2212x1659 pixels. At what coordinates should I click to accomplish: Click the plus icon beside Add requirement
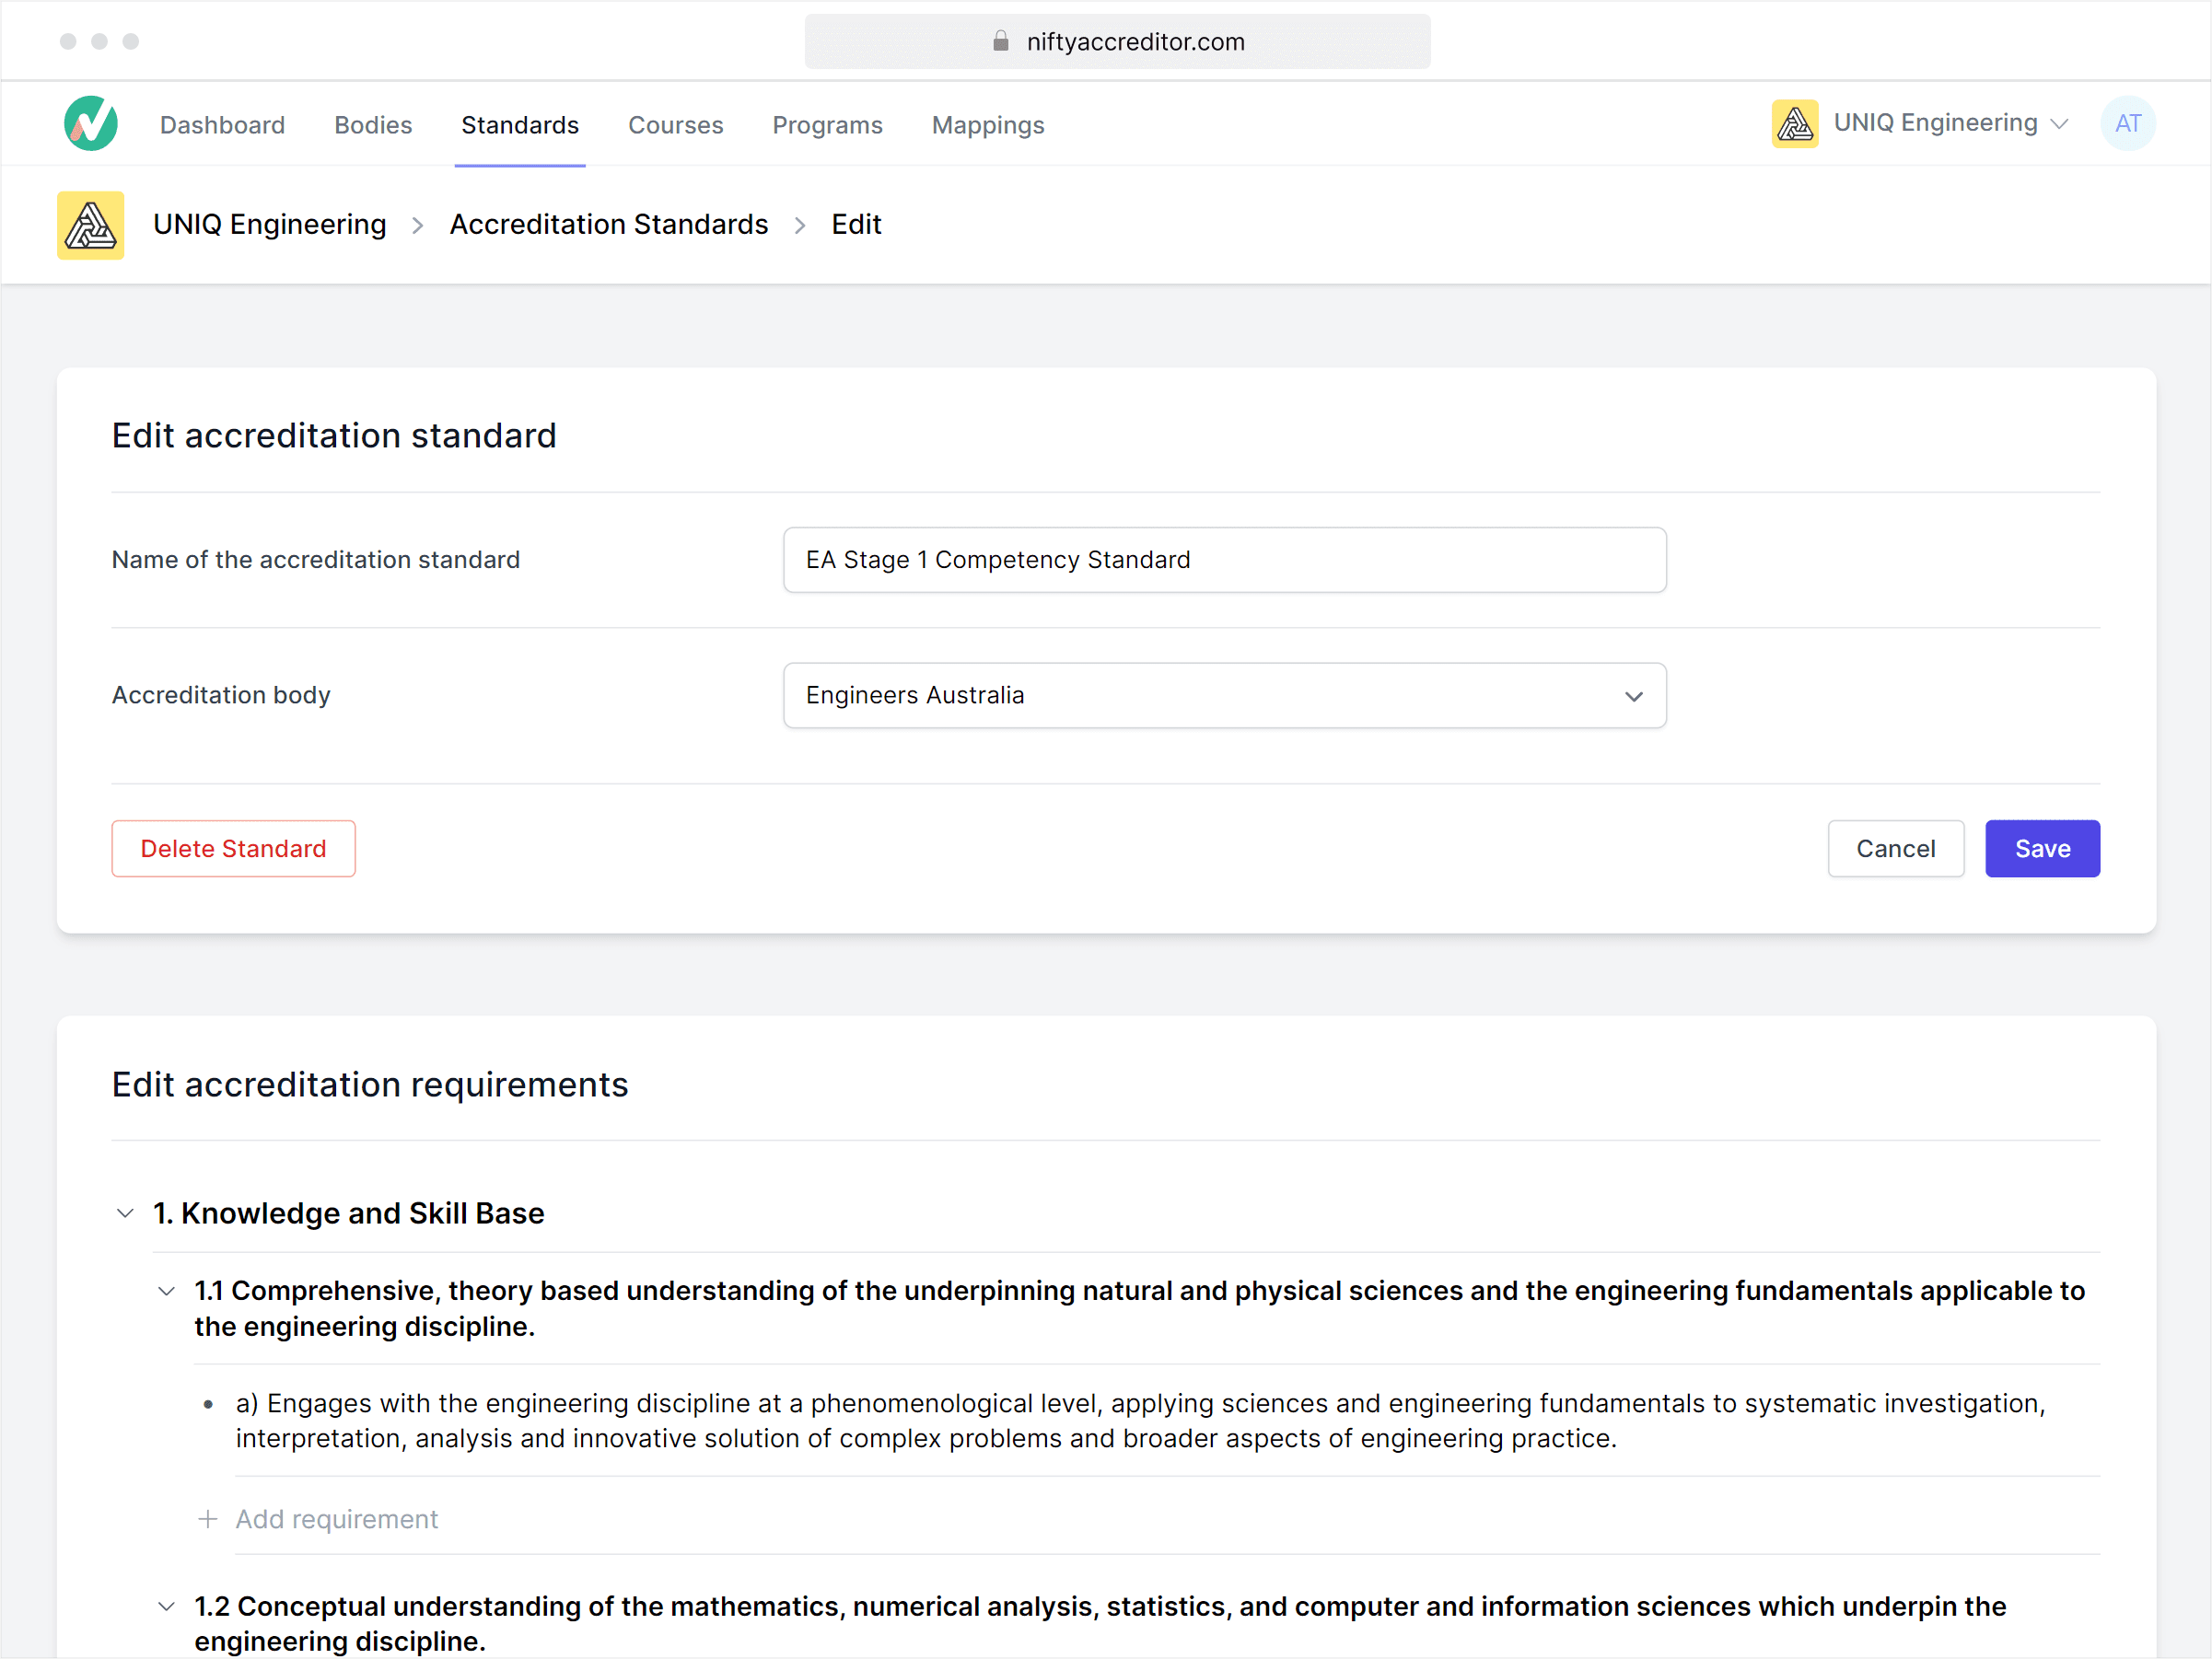[x=207, y=1519]
